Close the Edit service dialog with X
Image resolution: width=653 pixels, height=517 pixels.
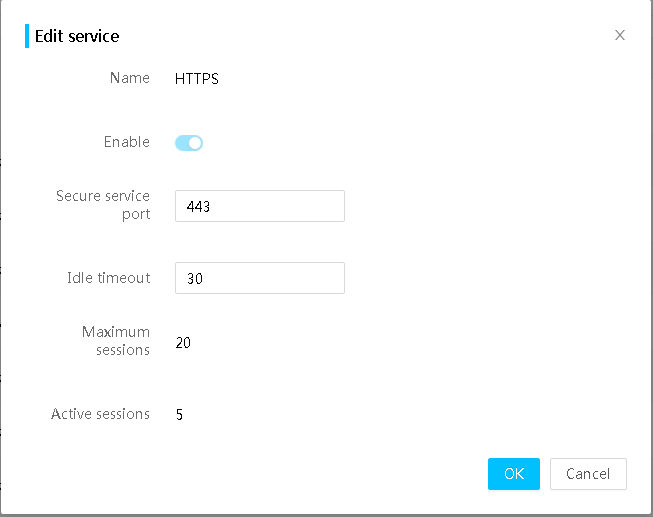point(620,35)
